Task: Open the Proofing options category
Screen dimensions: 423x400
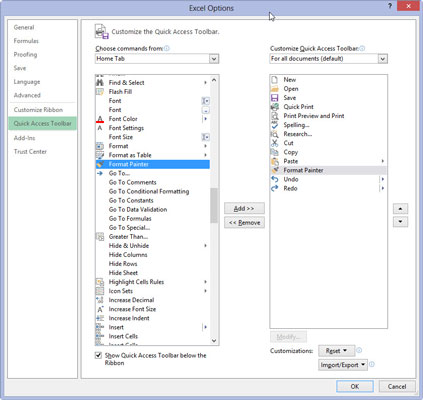Action: pos(25,55)
